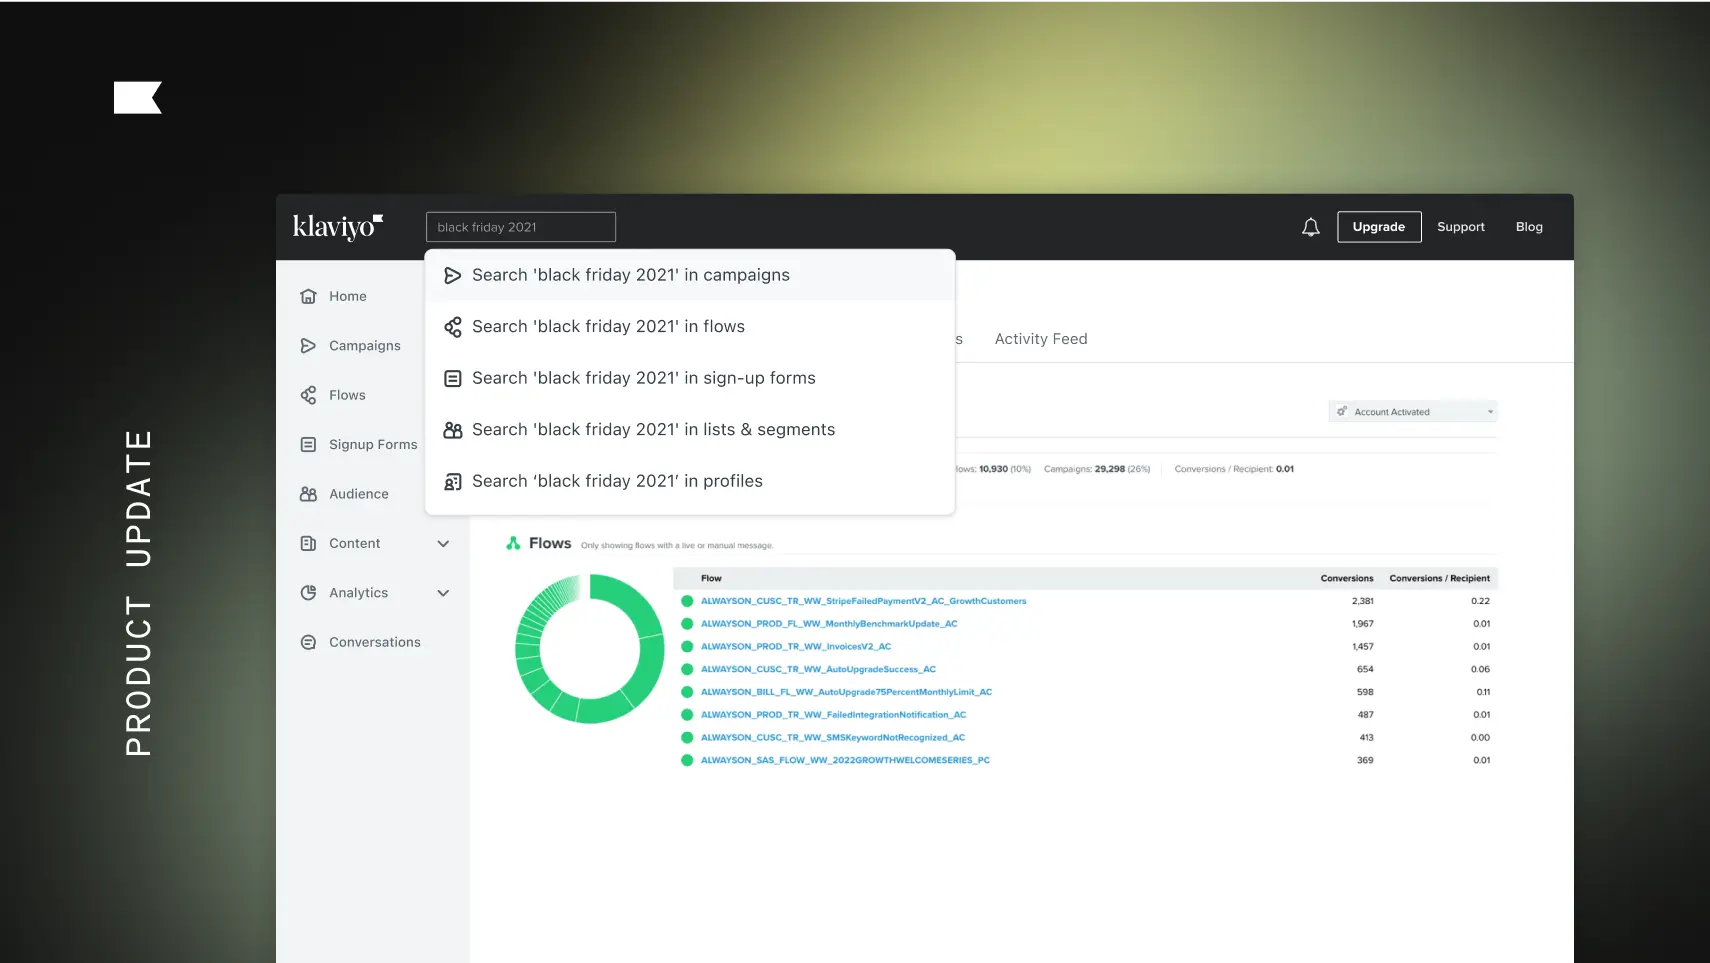Click the Signup Forms sidebar icon
The width and height of the screenshot is (1710, 963).
tap(308, 444)
